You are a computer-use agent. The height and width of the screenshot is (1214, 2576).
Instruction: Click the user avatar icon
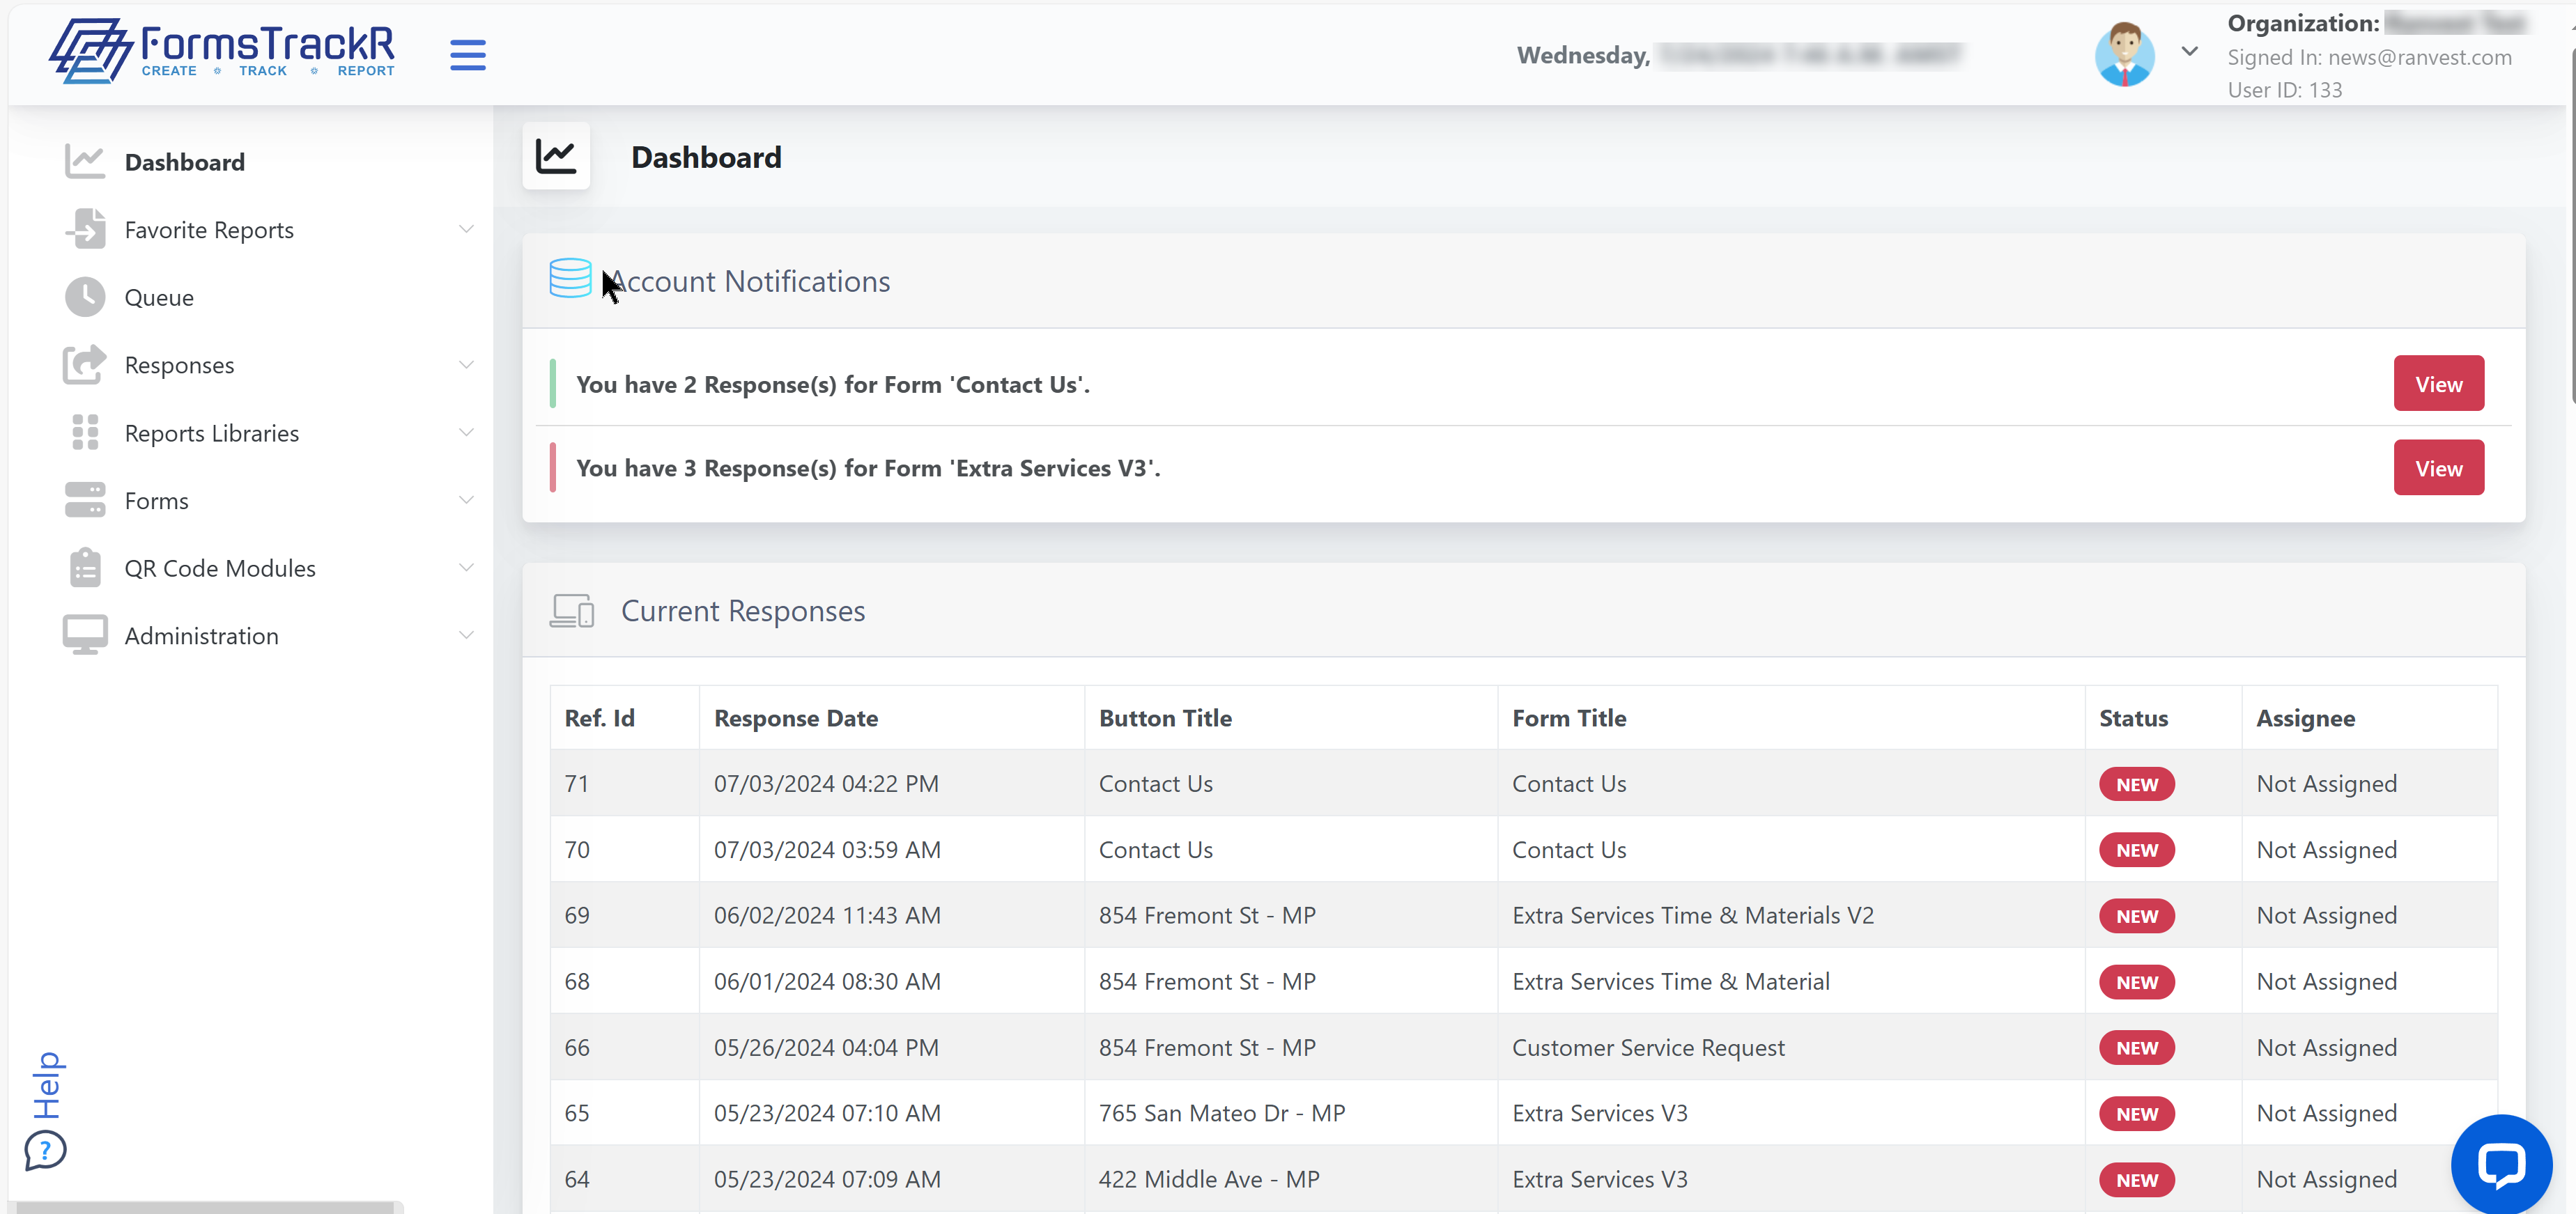2124,54
